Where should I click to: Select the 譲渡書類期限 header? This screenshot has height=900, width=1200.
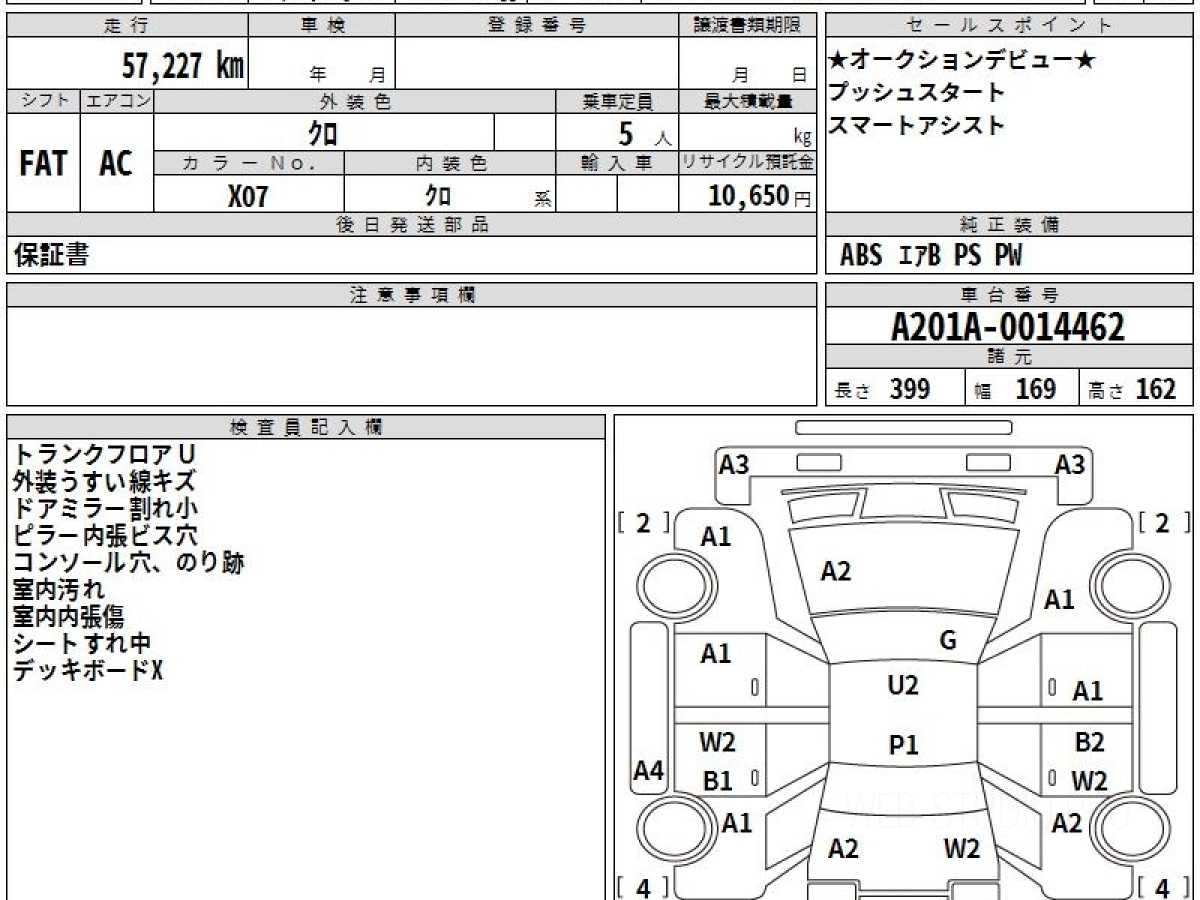[748, 25]
